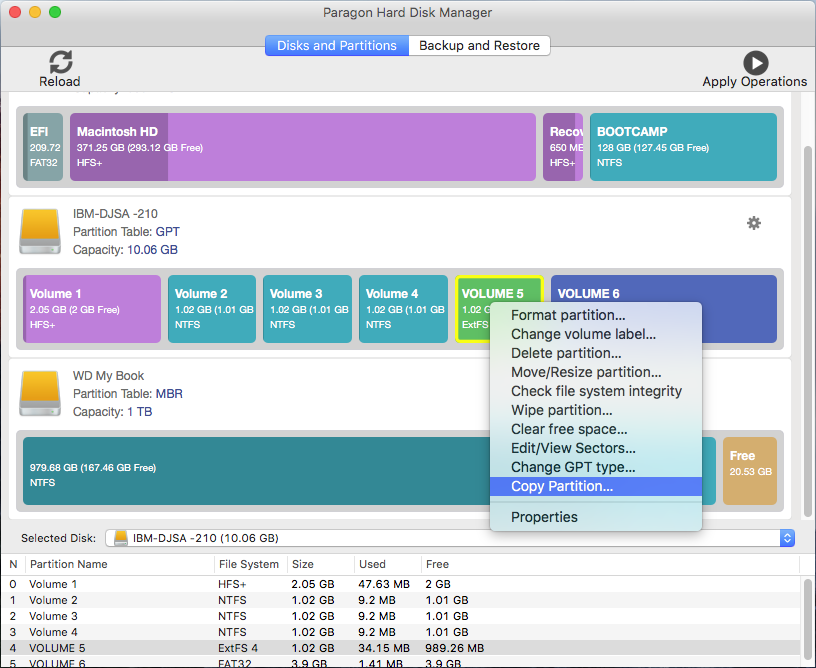
Task: Click Copy Partition... menu item
Action: coord(596,486)
